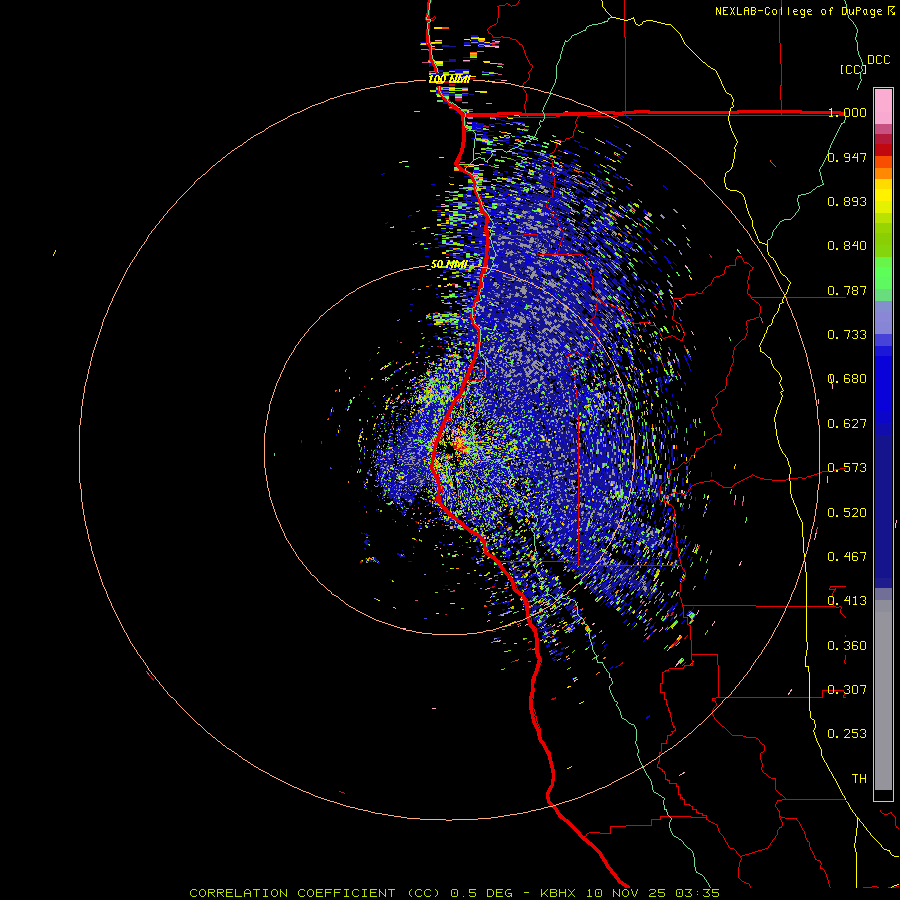Click the bright green segment of color bar
The image size is (900, 900).
(x=883, y=273)
